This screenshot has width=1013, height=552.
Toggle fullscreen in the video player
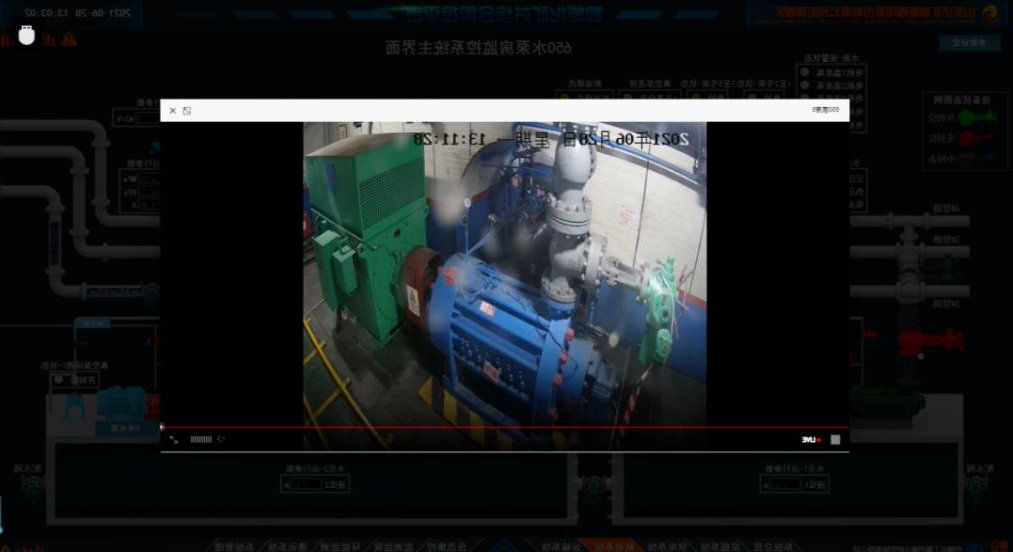tap(174, 439)
